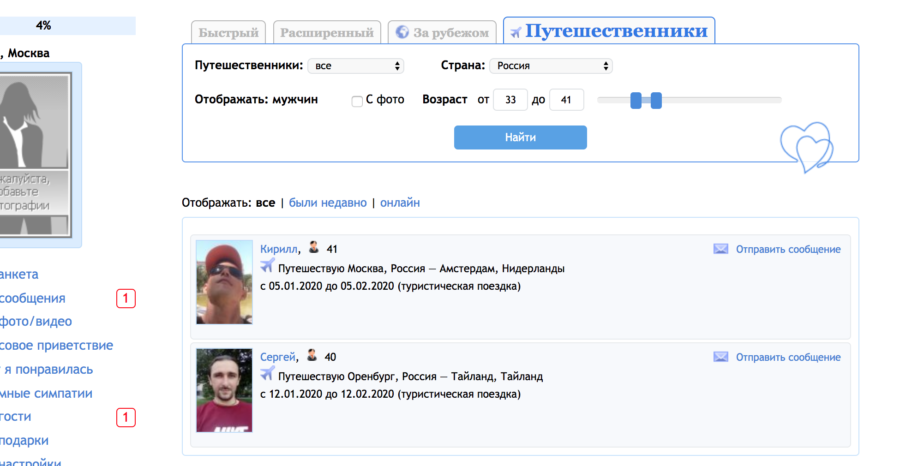Screen dimensions: 900x466
Task: Open the За рубежом tab
Action: click(x=442, y=32)
